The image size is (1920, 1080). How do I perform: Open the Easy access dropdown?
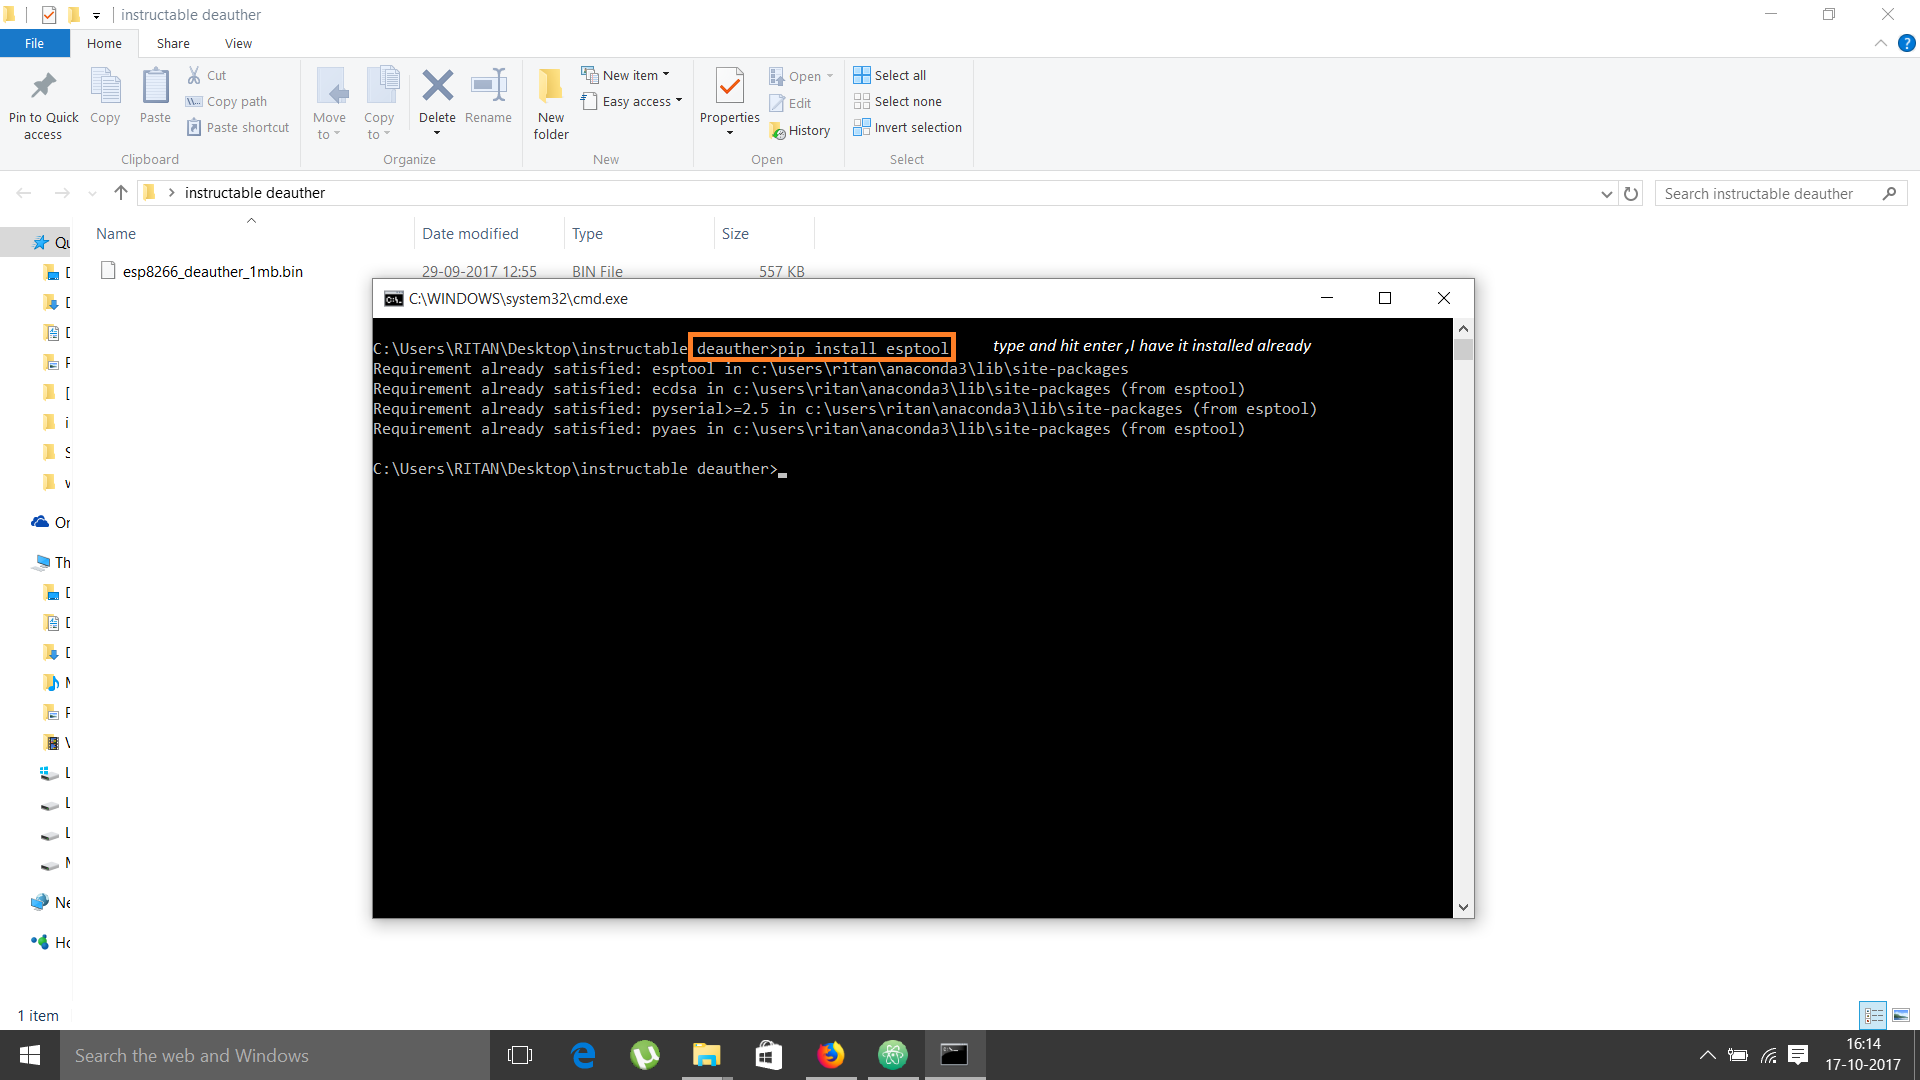pyautogui.click(x=632, y=102)
